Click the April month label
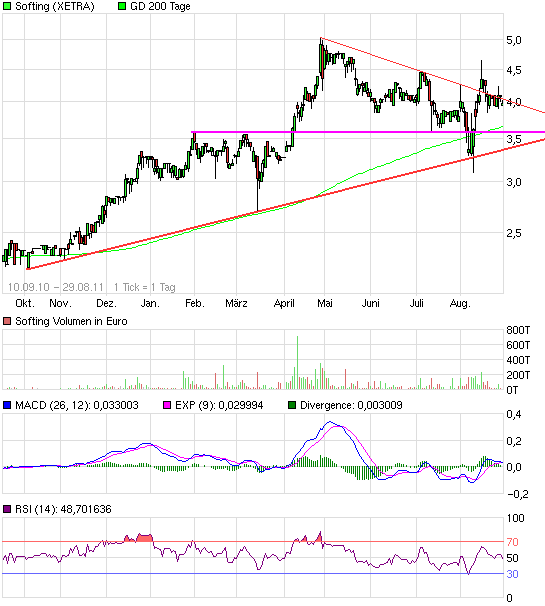The height and width of the screenshot is (606, 545). [x=284, y=303]
